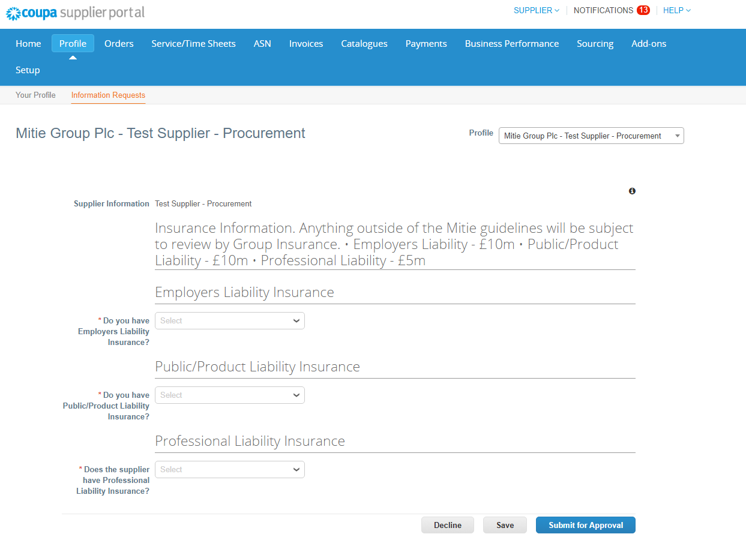Screen dimensions: 746x540
Task: Click the page title Mitie Group Plc heading
Action: click(160, 133)
